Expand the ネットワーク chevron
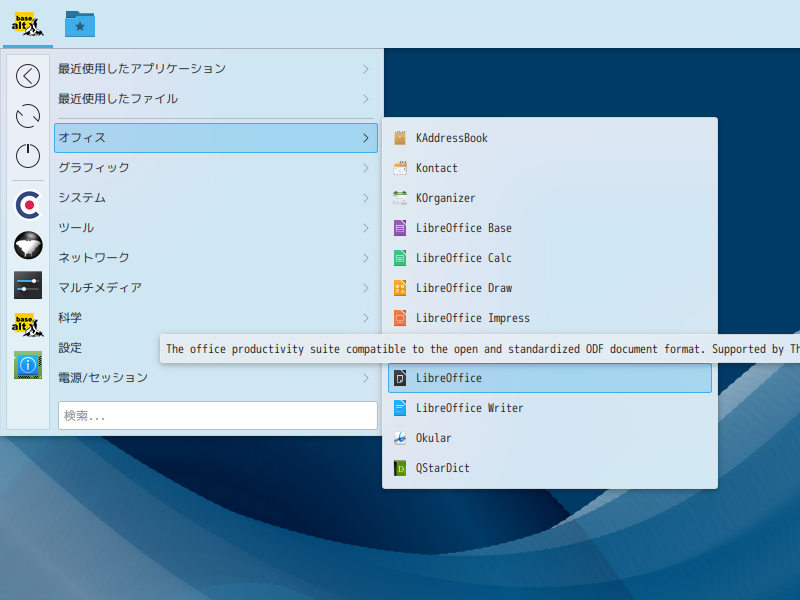This screenshot has width=800, height=600. pos(366,258)
